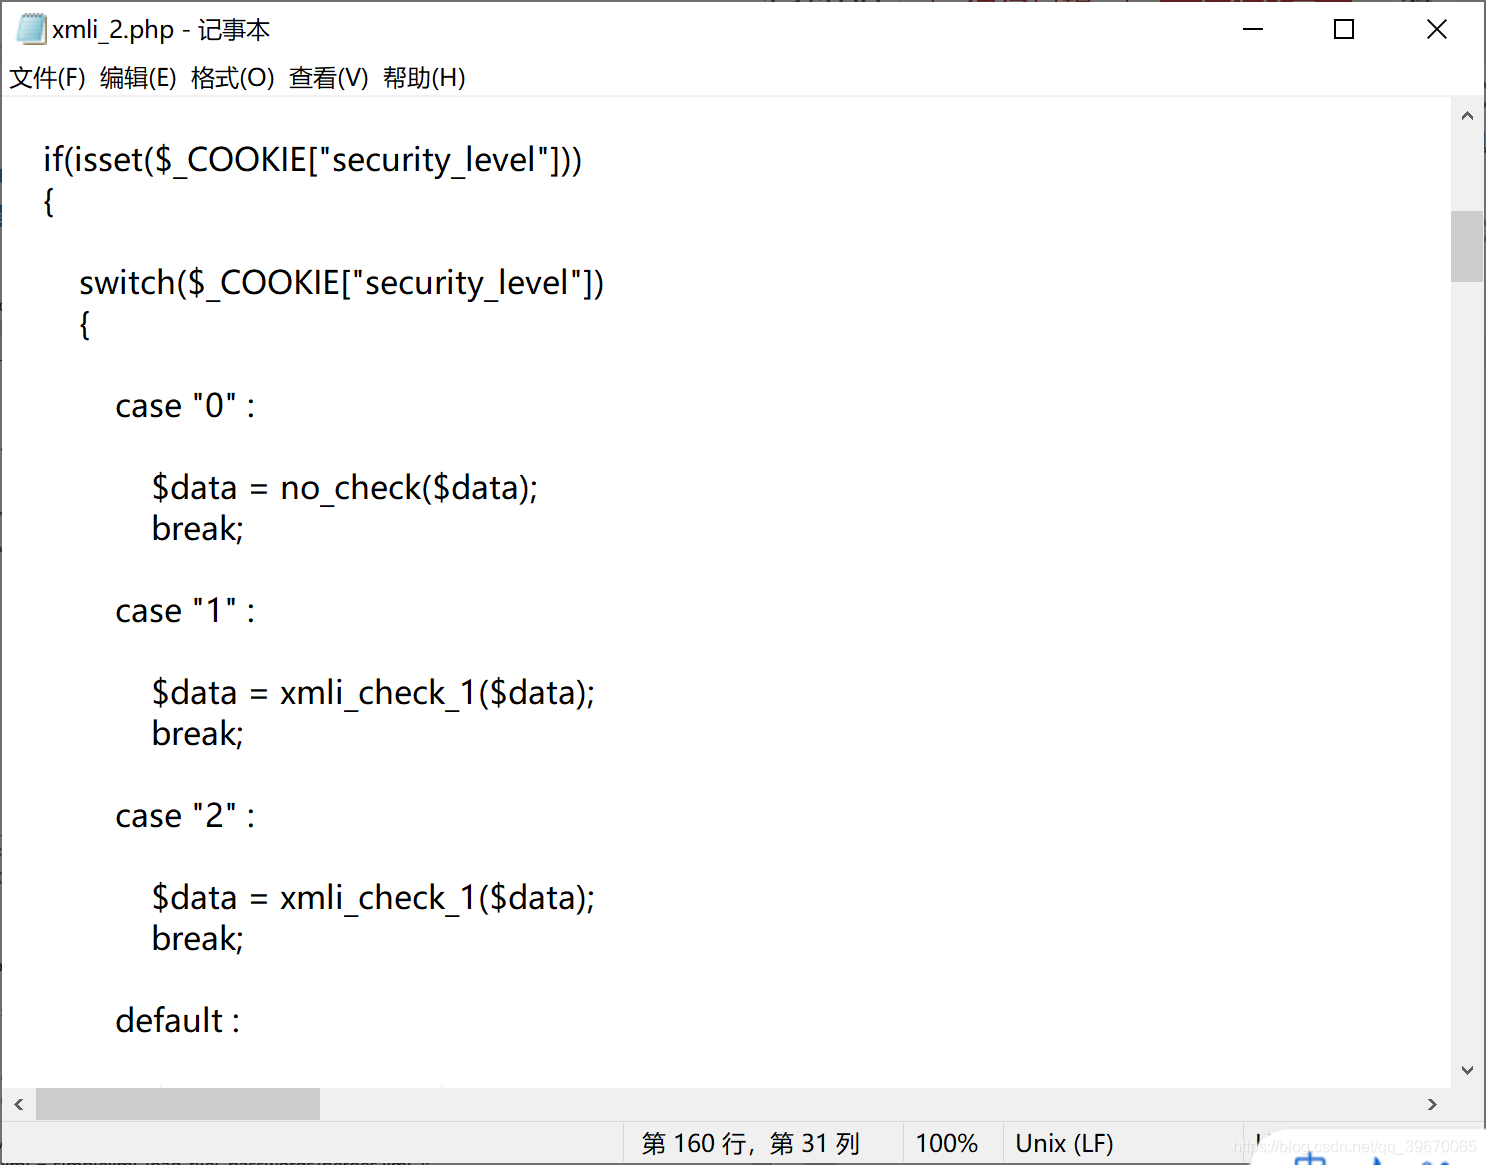
Task: Click on $data = no_check($data); line
Action: [344, 487]
